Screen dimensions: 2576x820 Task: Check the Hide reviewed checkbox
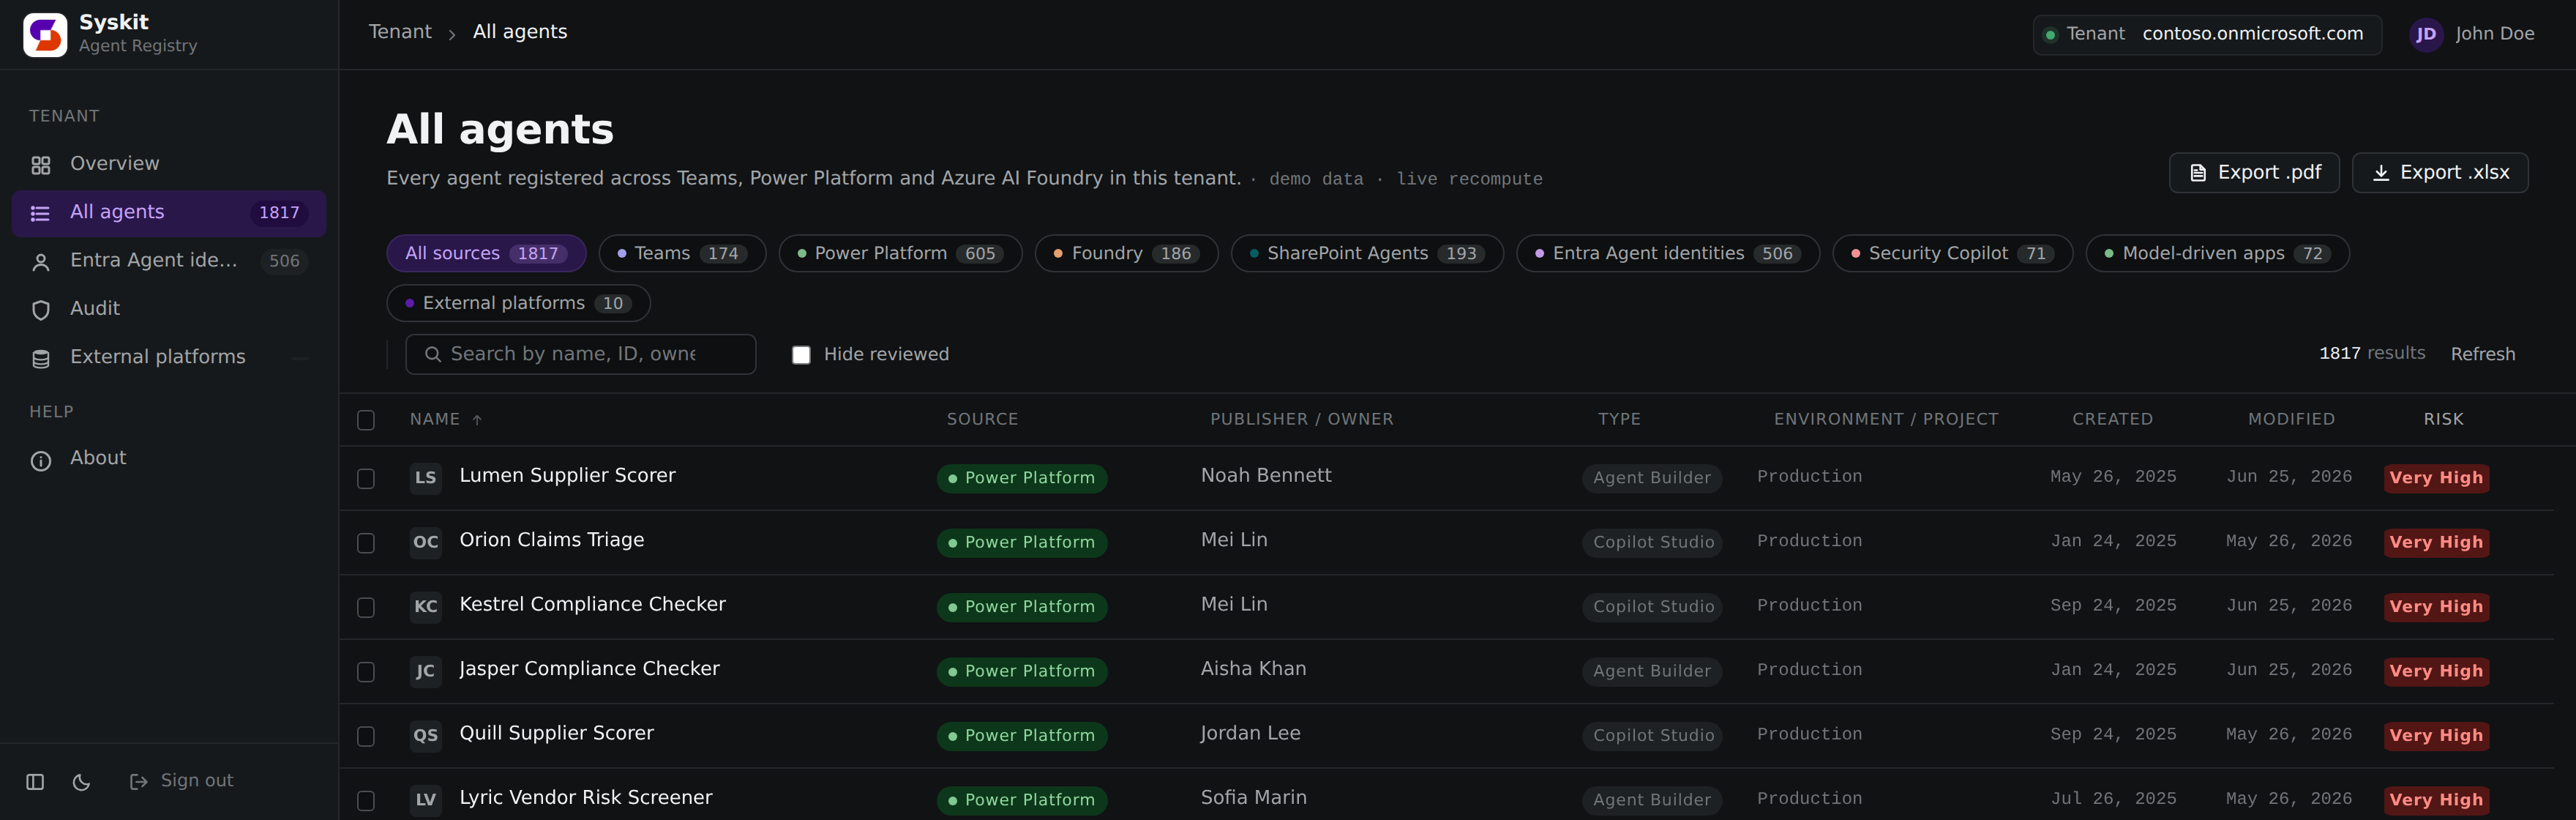801,355
